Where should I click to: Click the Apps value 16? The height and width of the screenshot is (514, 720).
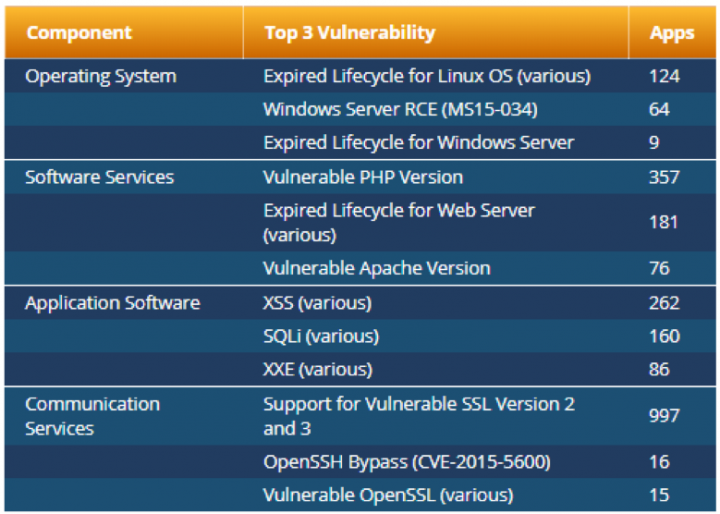pos(659,462)
